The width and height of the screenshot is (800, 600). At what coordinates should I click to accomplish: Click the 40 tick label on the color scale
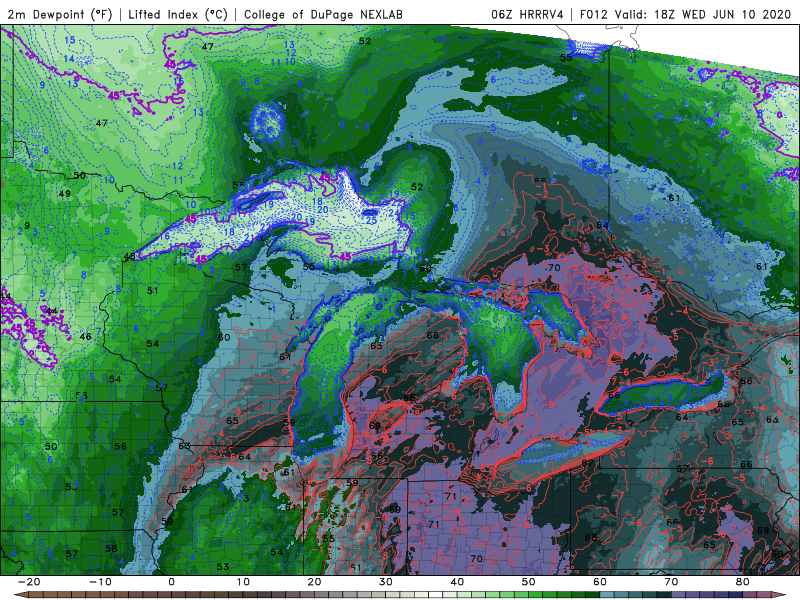(457, 582)
